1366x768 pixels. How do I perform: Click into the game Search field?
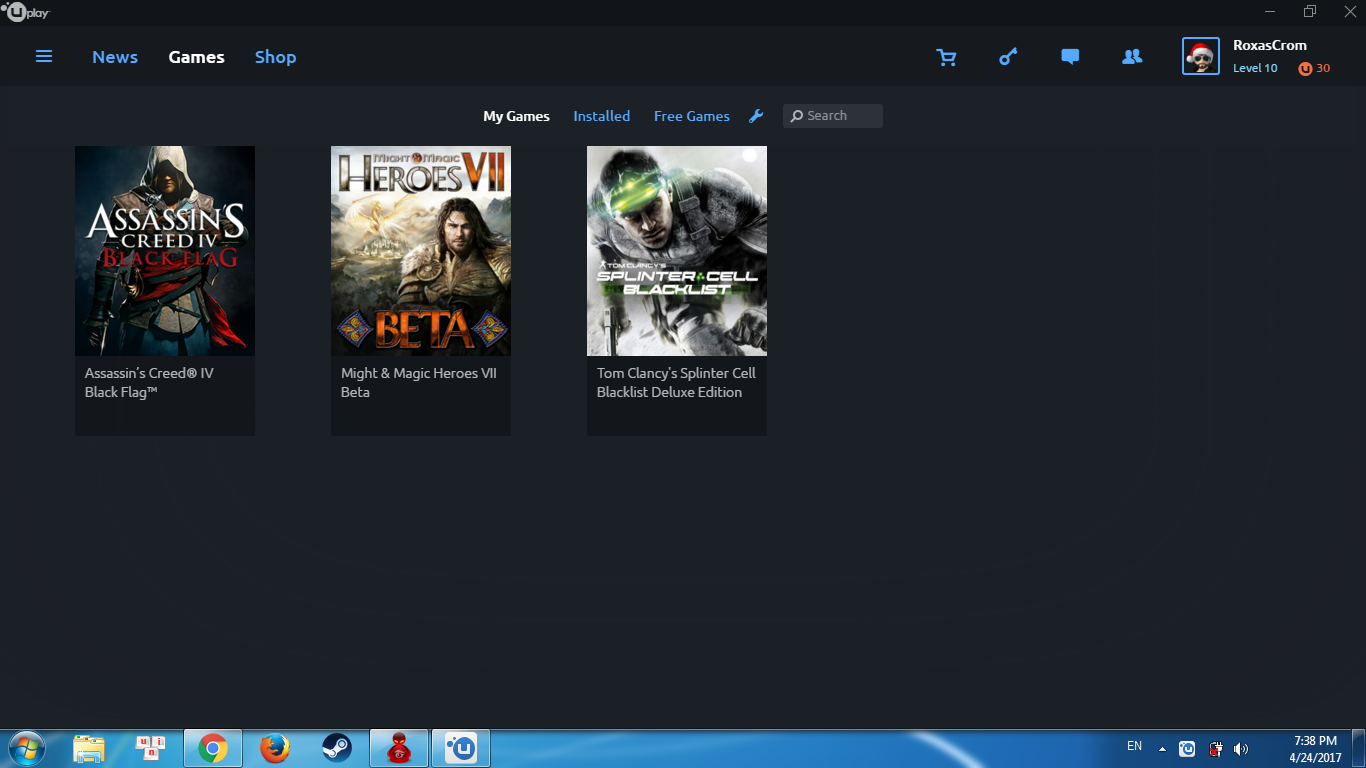833,116
